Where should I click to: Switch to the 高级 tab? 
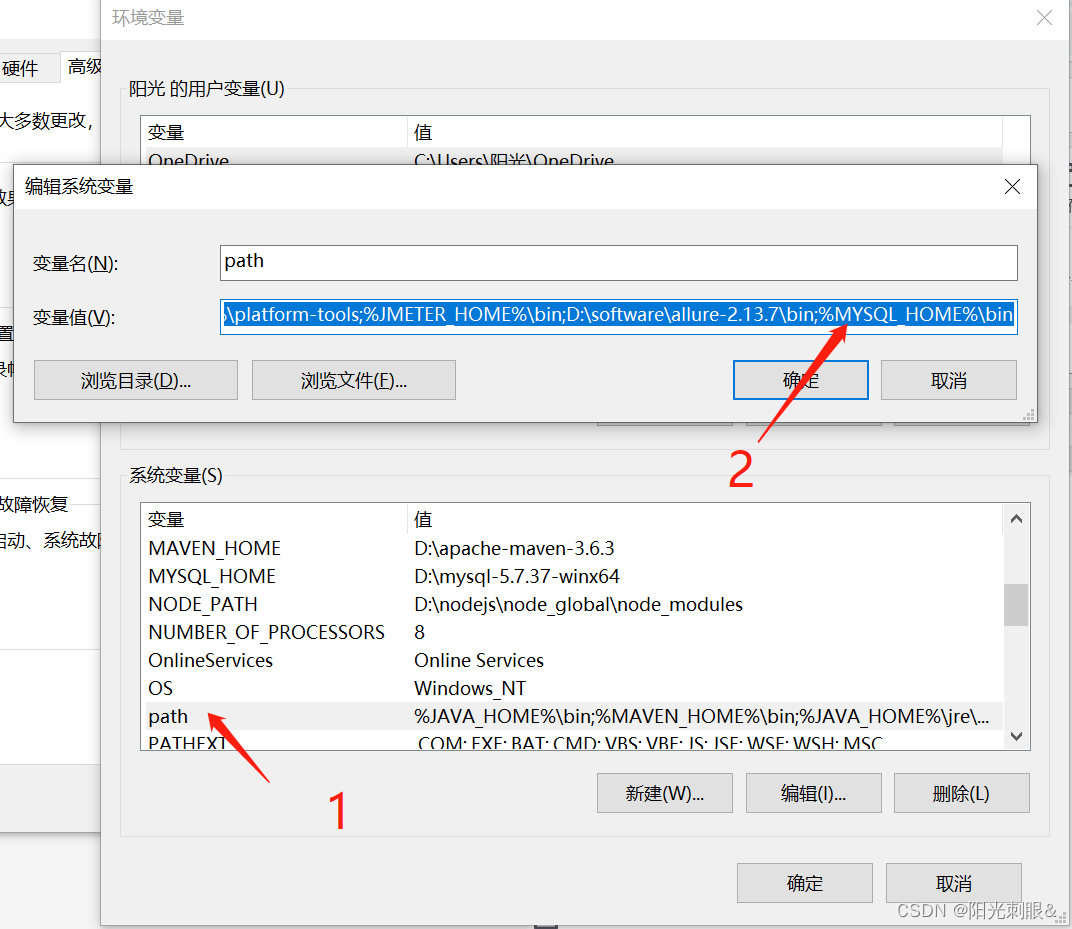84,66
